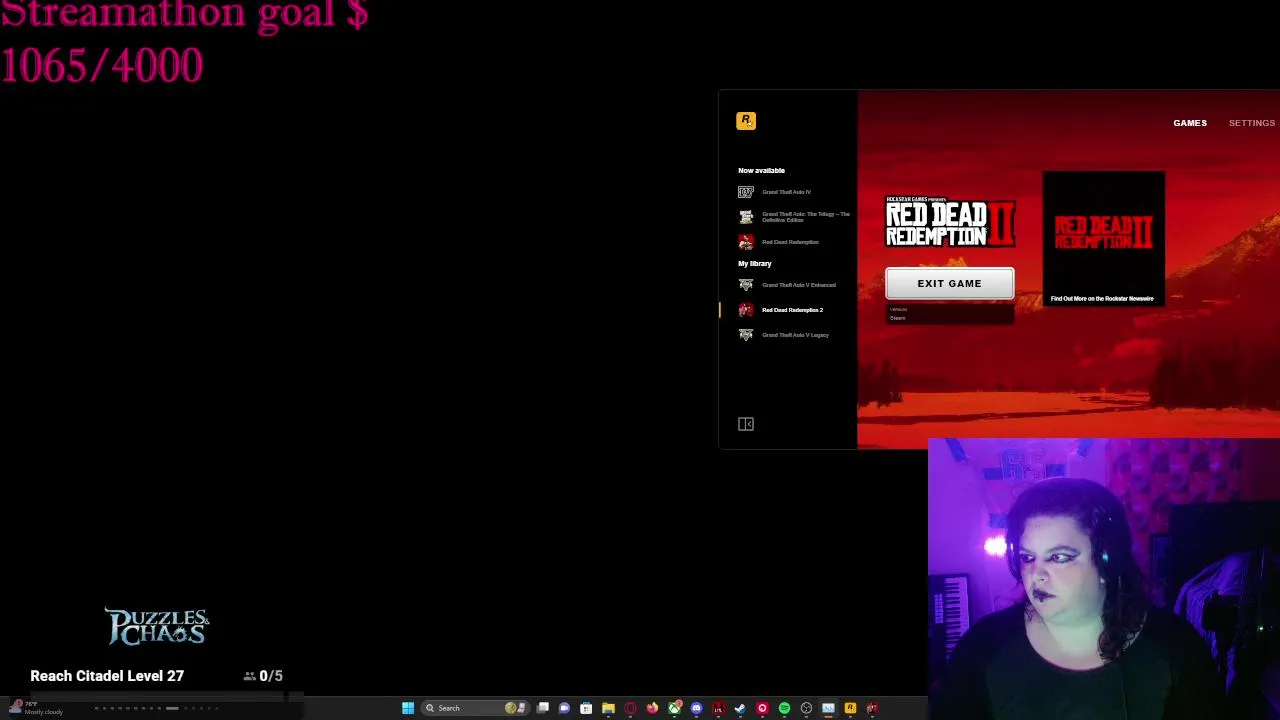Open the Red Dead Redemption 2 taskbar icon

pos(872,708)
